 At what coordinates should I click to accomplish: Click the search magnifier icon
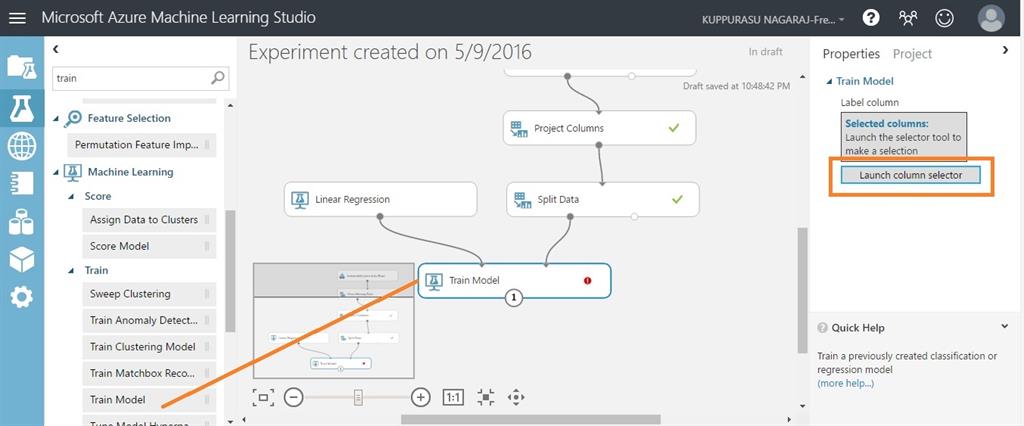pyautogui.click(x=218, y=78)
